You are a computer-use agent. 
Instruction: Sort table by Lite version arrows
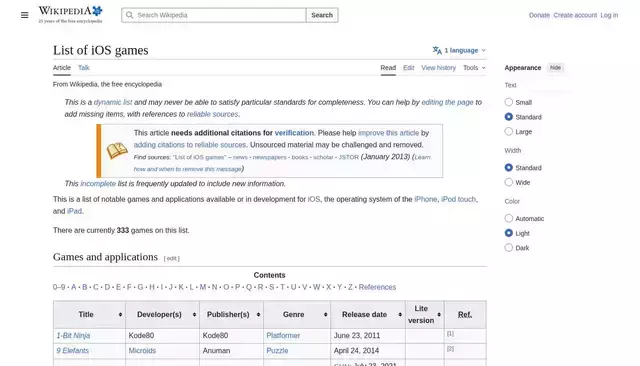(439, 315)
